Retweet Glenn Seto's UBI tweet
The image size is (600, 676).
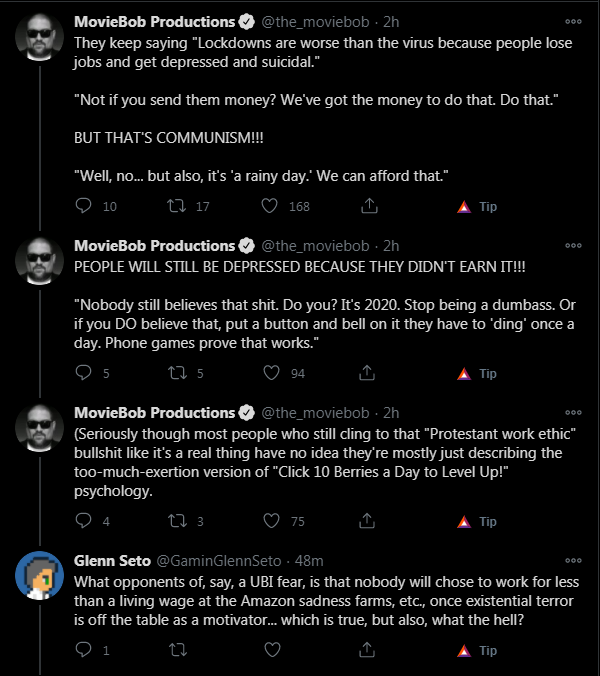[x=178, y=649]
